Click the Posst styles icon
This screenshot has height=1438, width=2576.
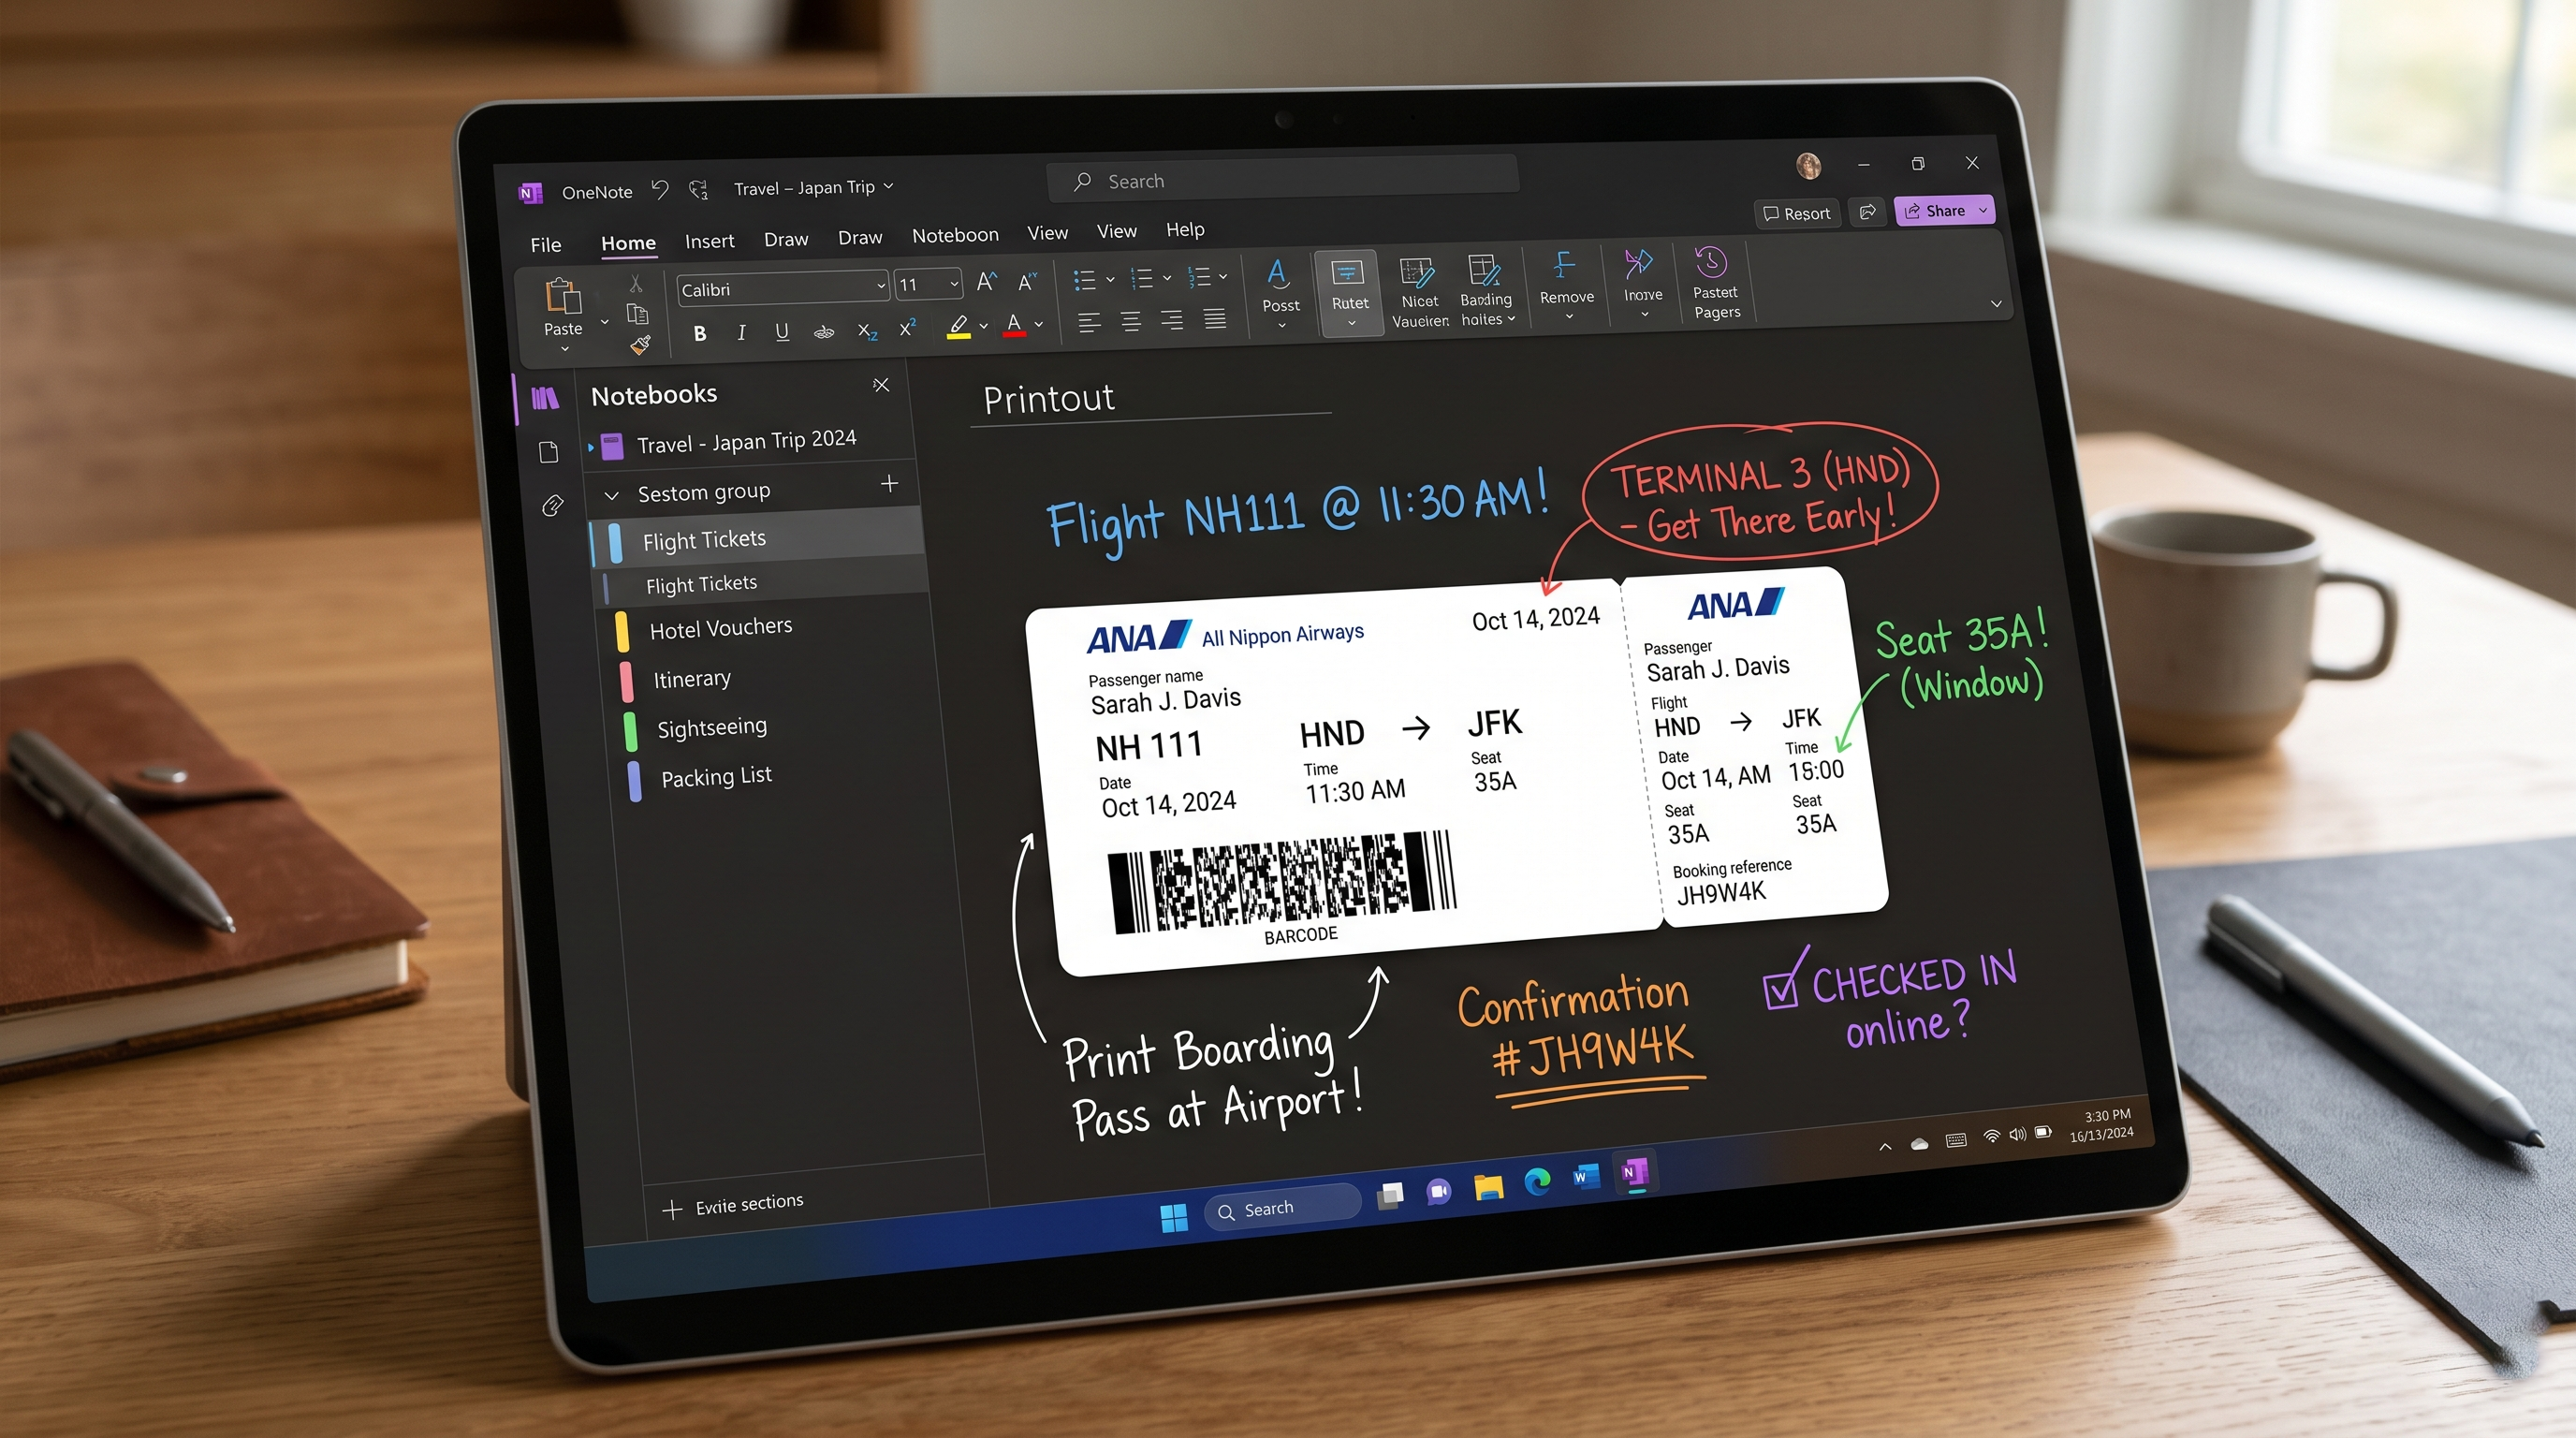pos(1277,273)
